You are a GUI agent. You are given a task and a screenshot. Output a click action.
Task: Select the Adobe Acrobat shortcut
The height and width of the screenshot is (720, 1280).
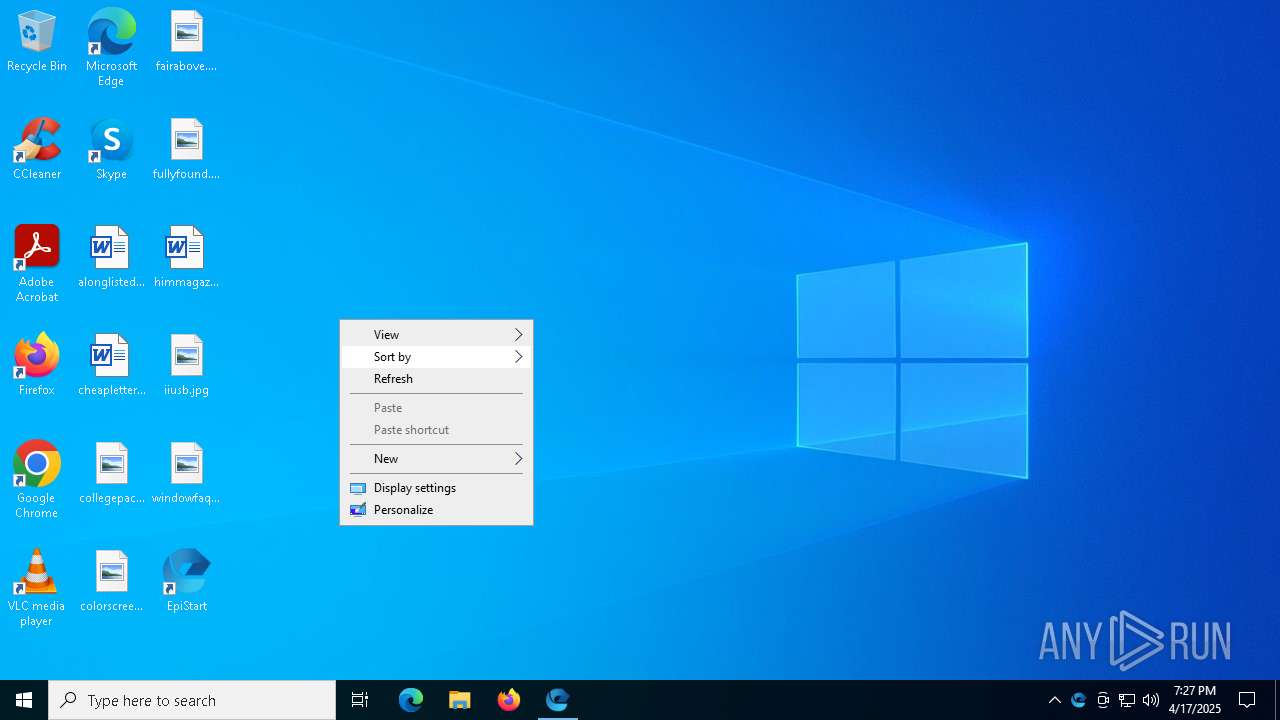(x=37, y=265)
